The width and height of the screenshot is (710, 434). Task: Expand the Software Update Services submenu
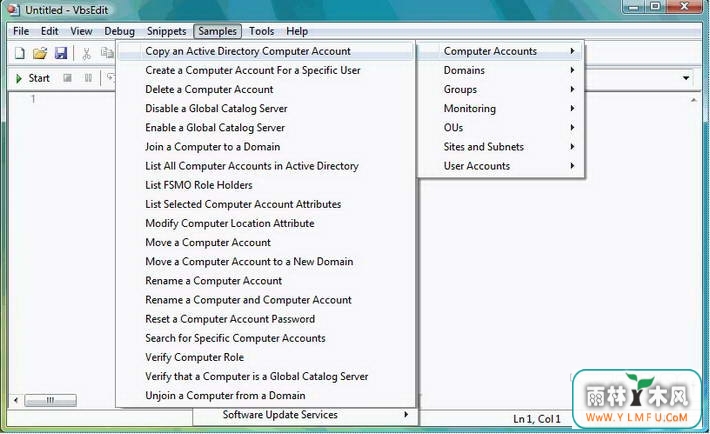coord(306,415)
